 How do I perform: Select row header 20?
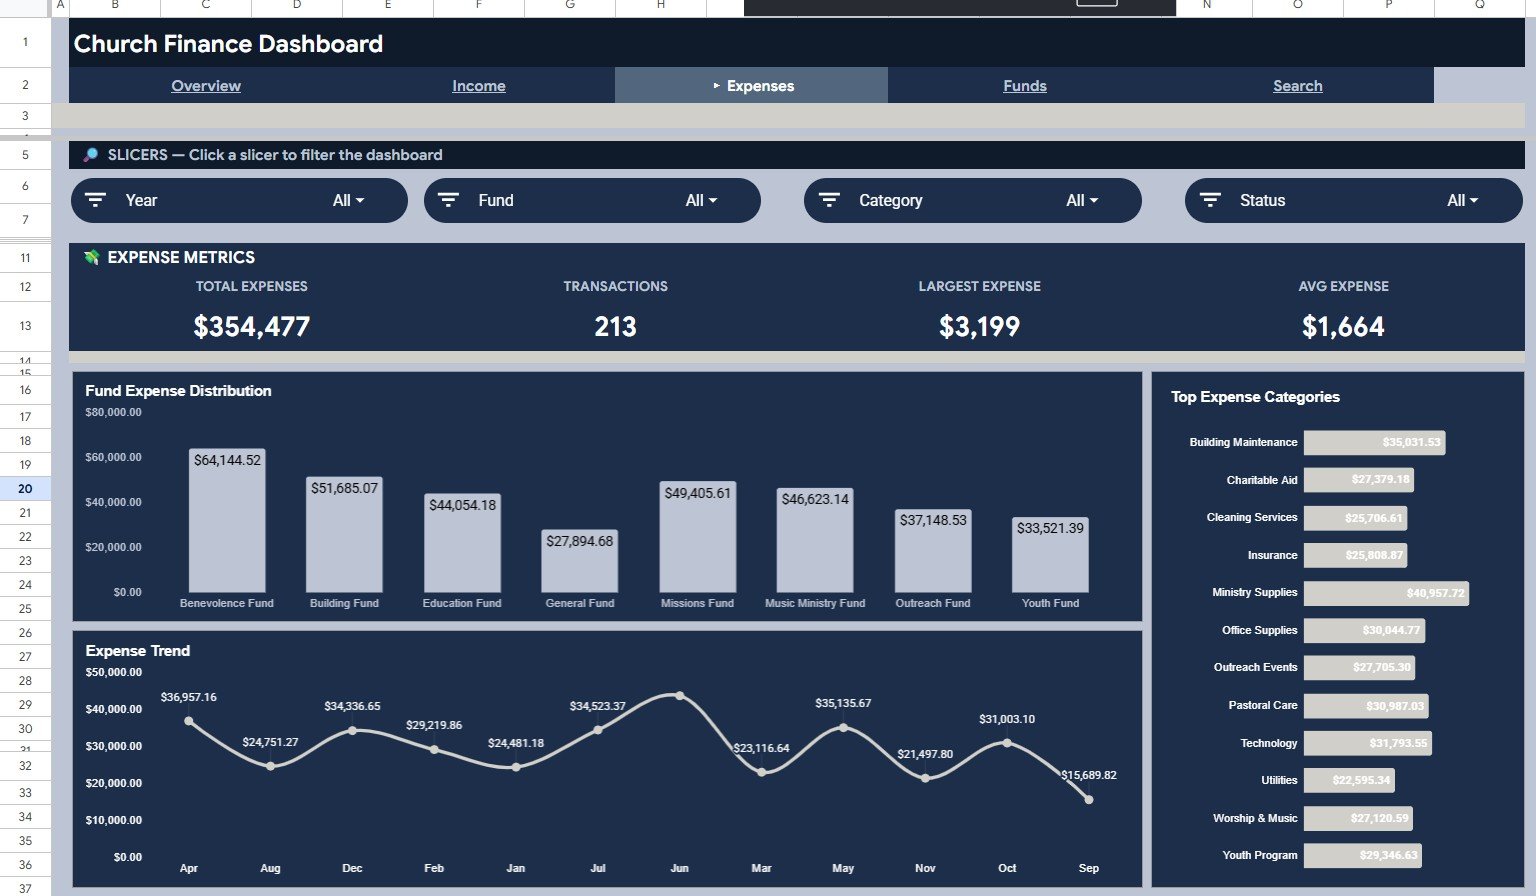[x=25, y=489]
